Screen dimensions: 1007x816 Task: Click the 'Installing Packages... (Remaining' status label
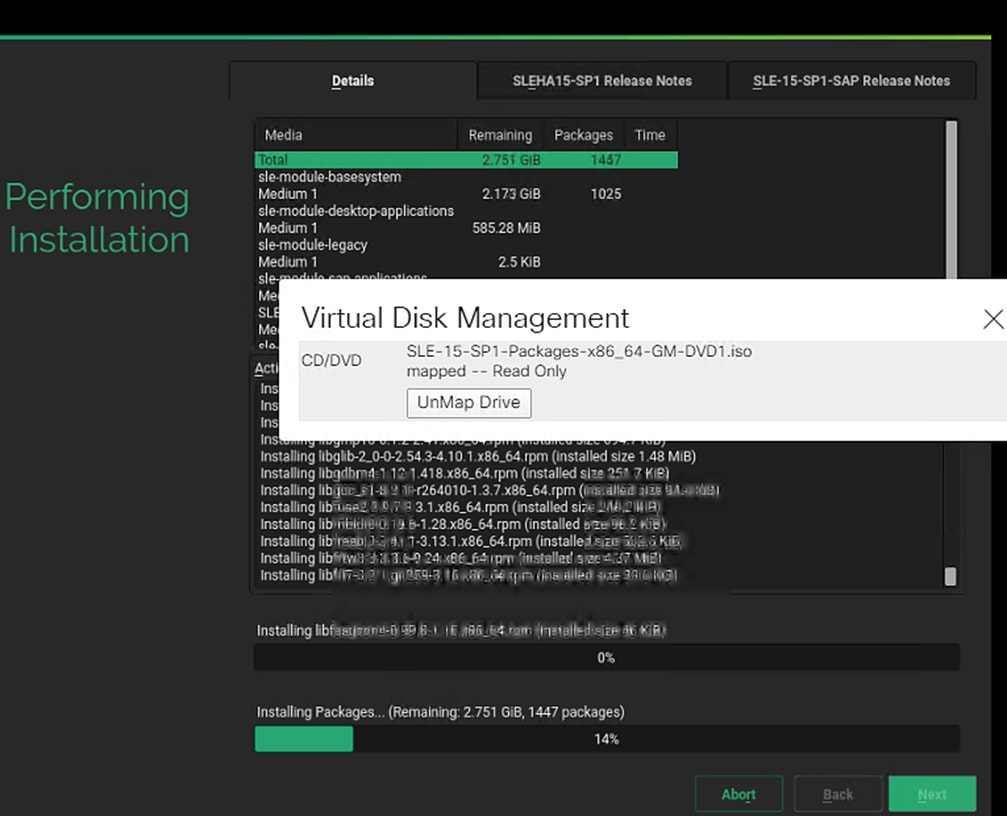coord(441,712)
